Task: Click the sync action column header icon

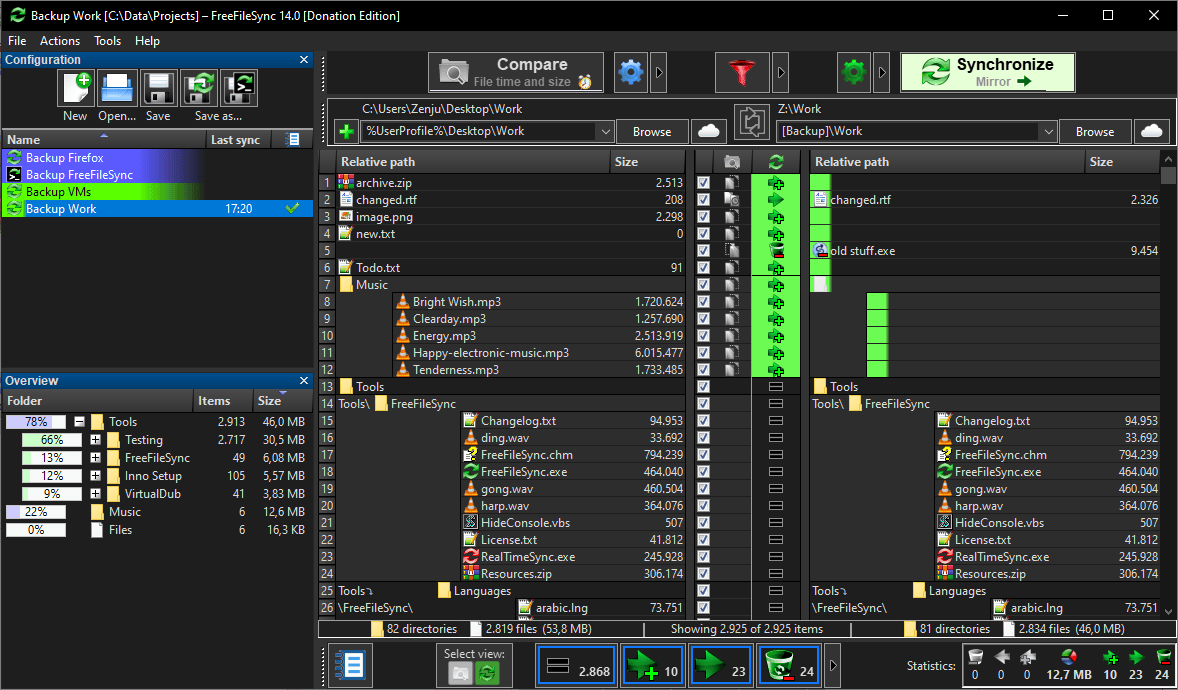Action: [776, 162]
